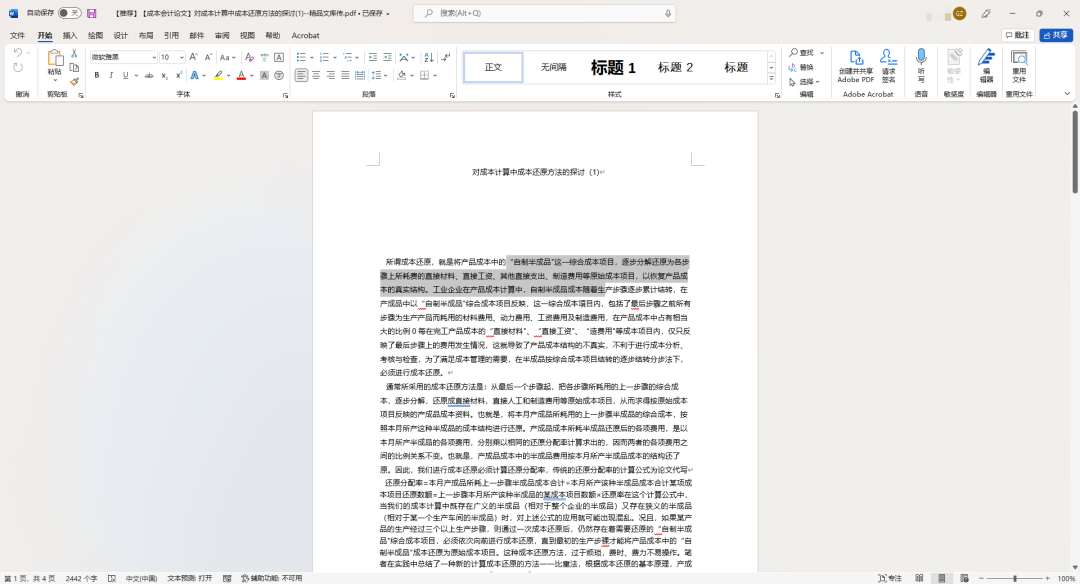The image size is (1080, 584).
Task: Toggle Focus mode in status bar
Action: [890, 578]
